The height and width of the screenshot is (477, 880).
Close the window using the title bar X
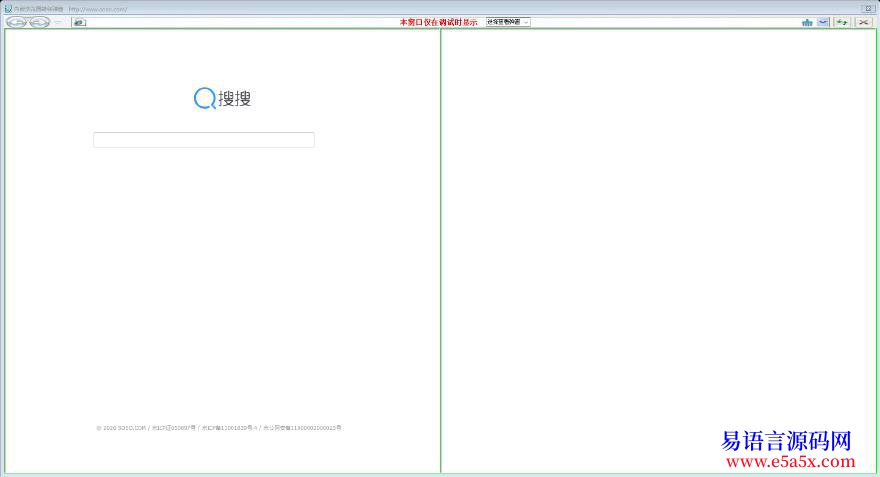pyautogui.click(x=868, y=8)
